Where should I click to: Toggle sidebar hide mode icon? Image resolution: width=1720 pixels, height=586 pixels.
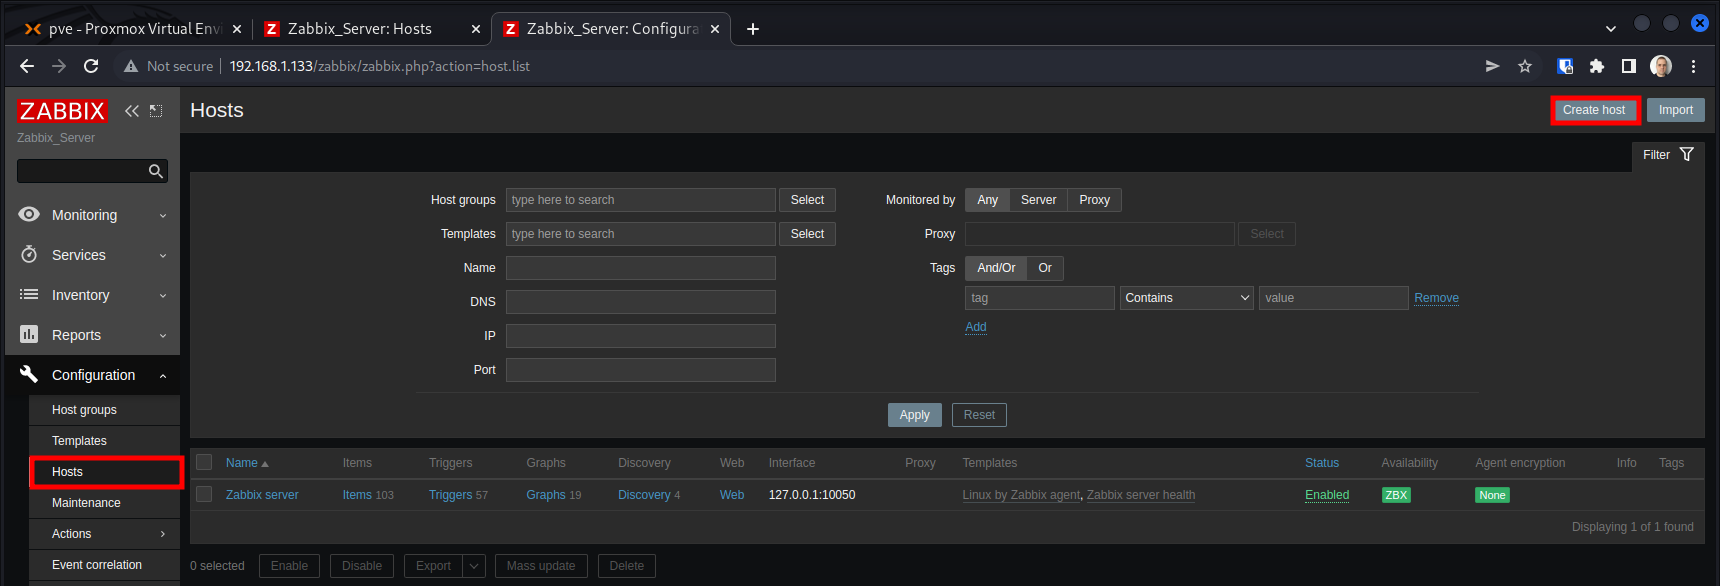click(x=156, y=111)
